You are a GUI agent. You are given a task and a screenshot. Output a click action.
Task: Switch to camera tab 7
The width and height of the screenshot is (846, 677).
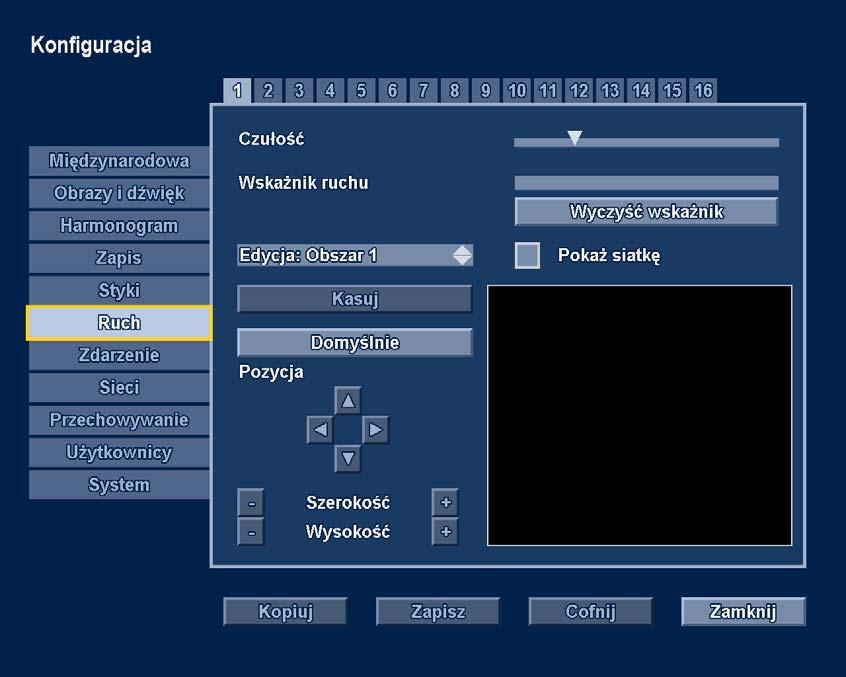[x=424, y=90]
